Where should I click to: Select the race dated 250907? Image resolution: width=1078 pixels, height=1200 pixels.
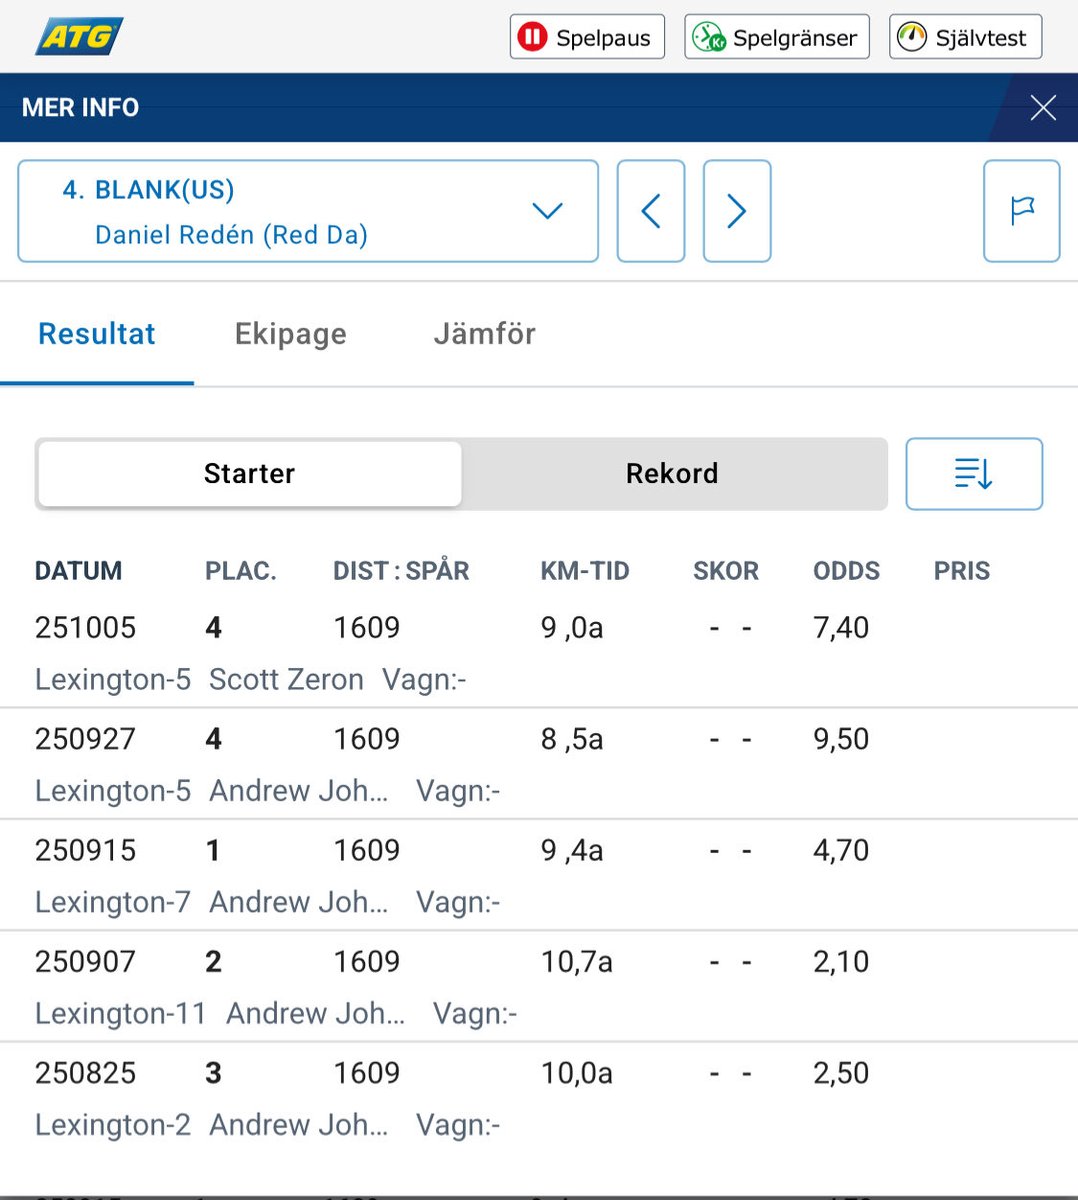[539, 986]
